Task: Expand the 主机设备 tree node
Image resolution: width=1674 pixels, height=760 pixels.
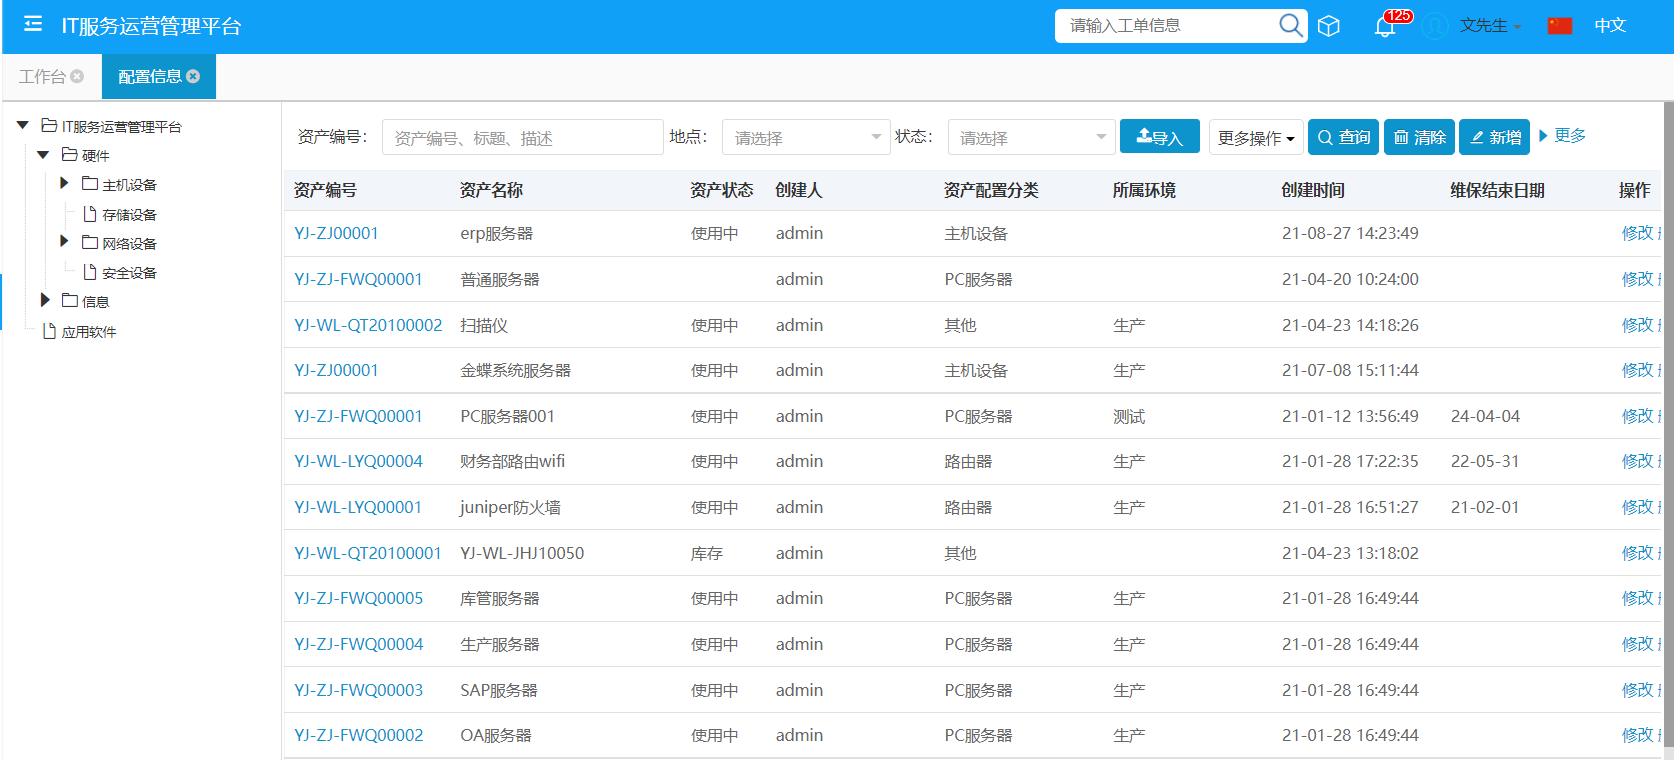Action: point(64,183)
